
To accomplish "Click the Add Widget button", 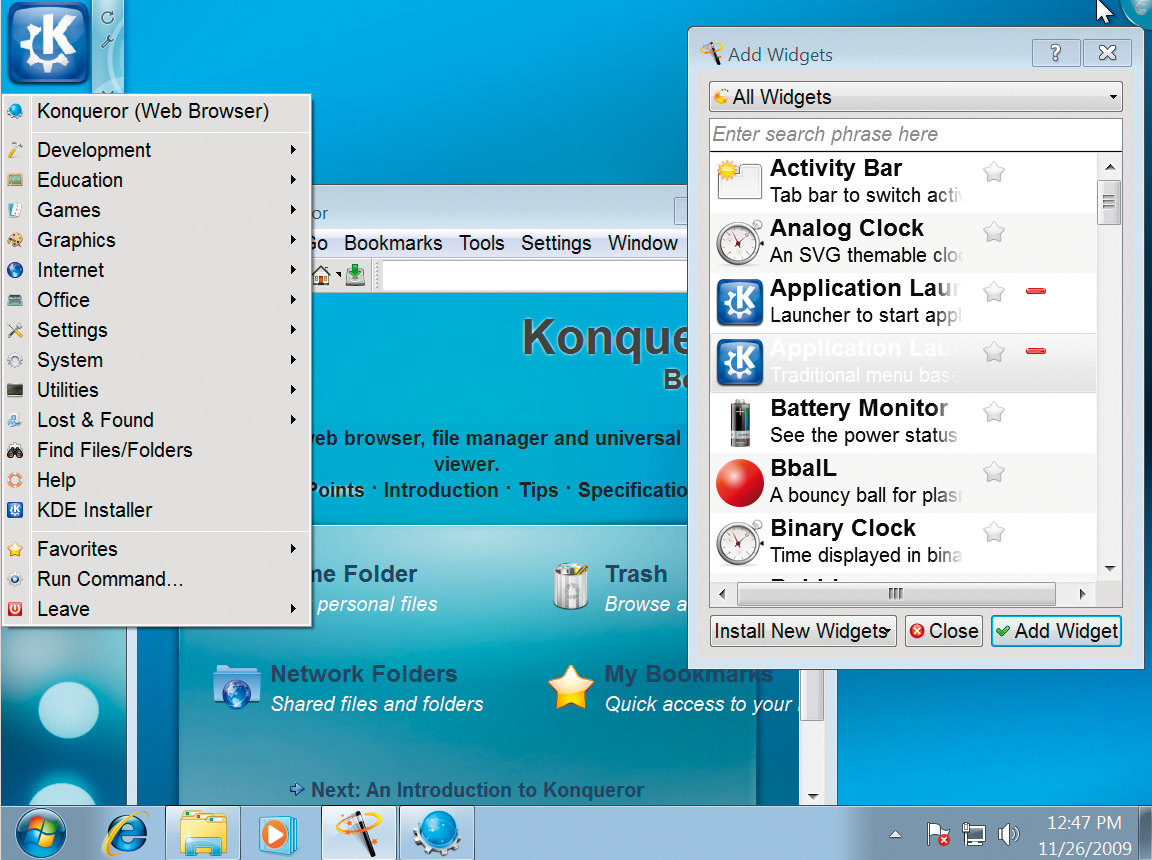I will pos(1056,631).
